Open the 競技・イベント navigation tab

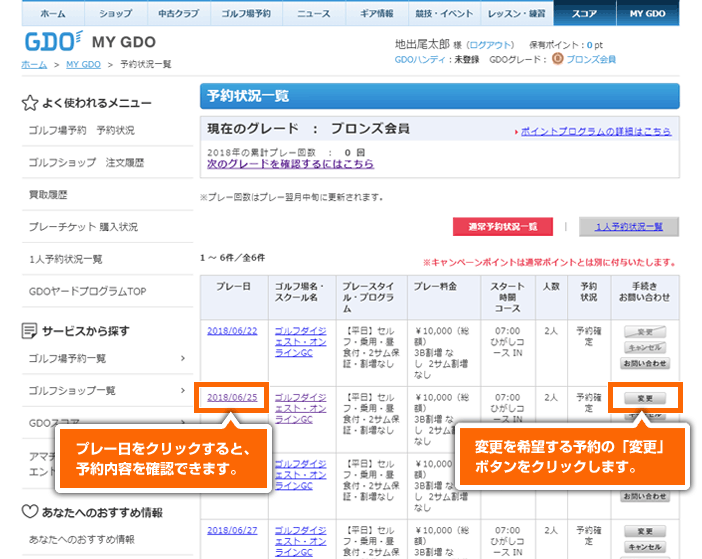(444, 13)
